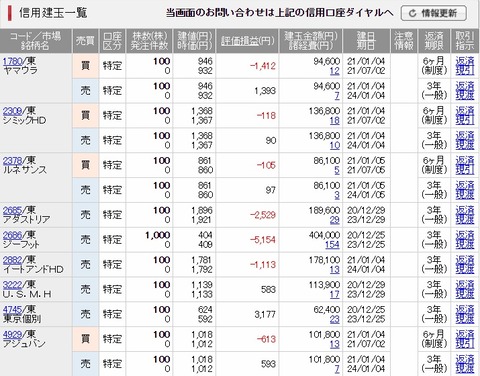
Task: Open stock code 4745 link
Action: tap(12, 310)
